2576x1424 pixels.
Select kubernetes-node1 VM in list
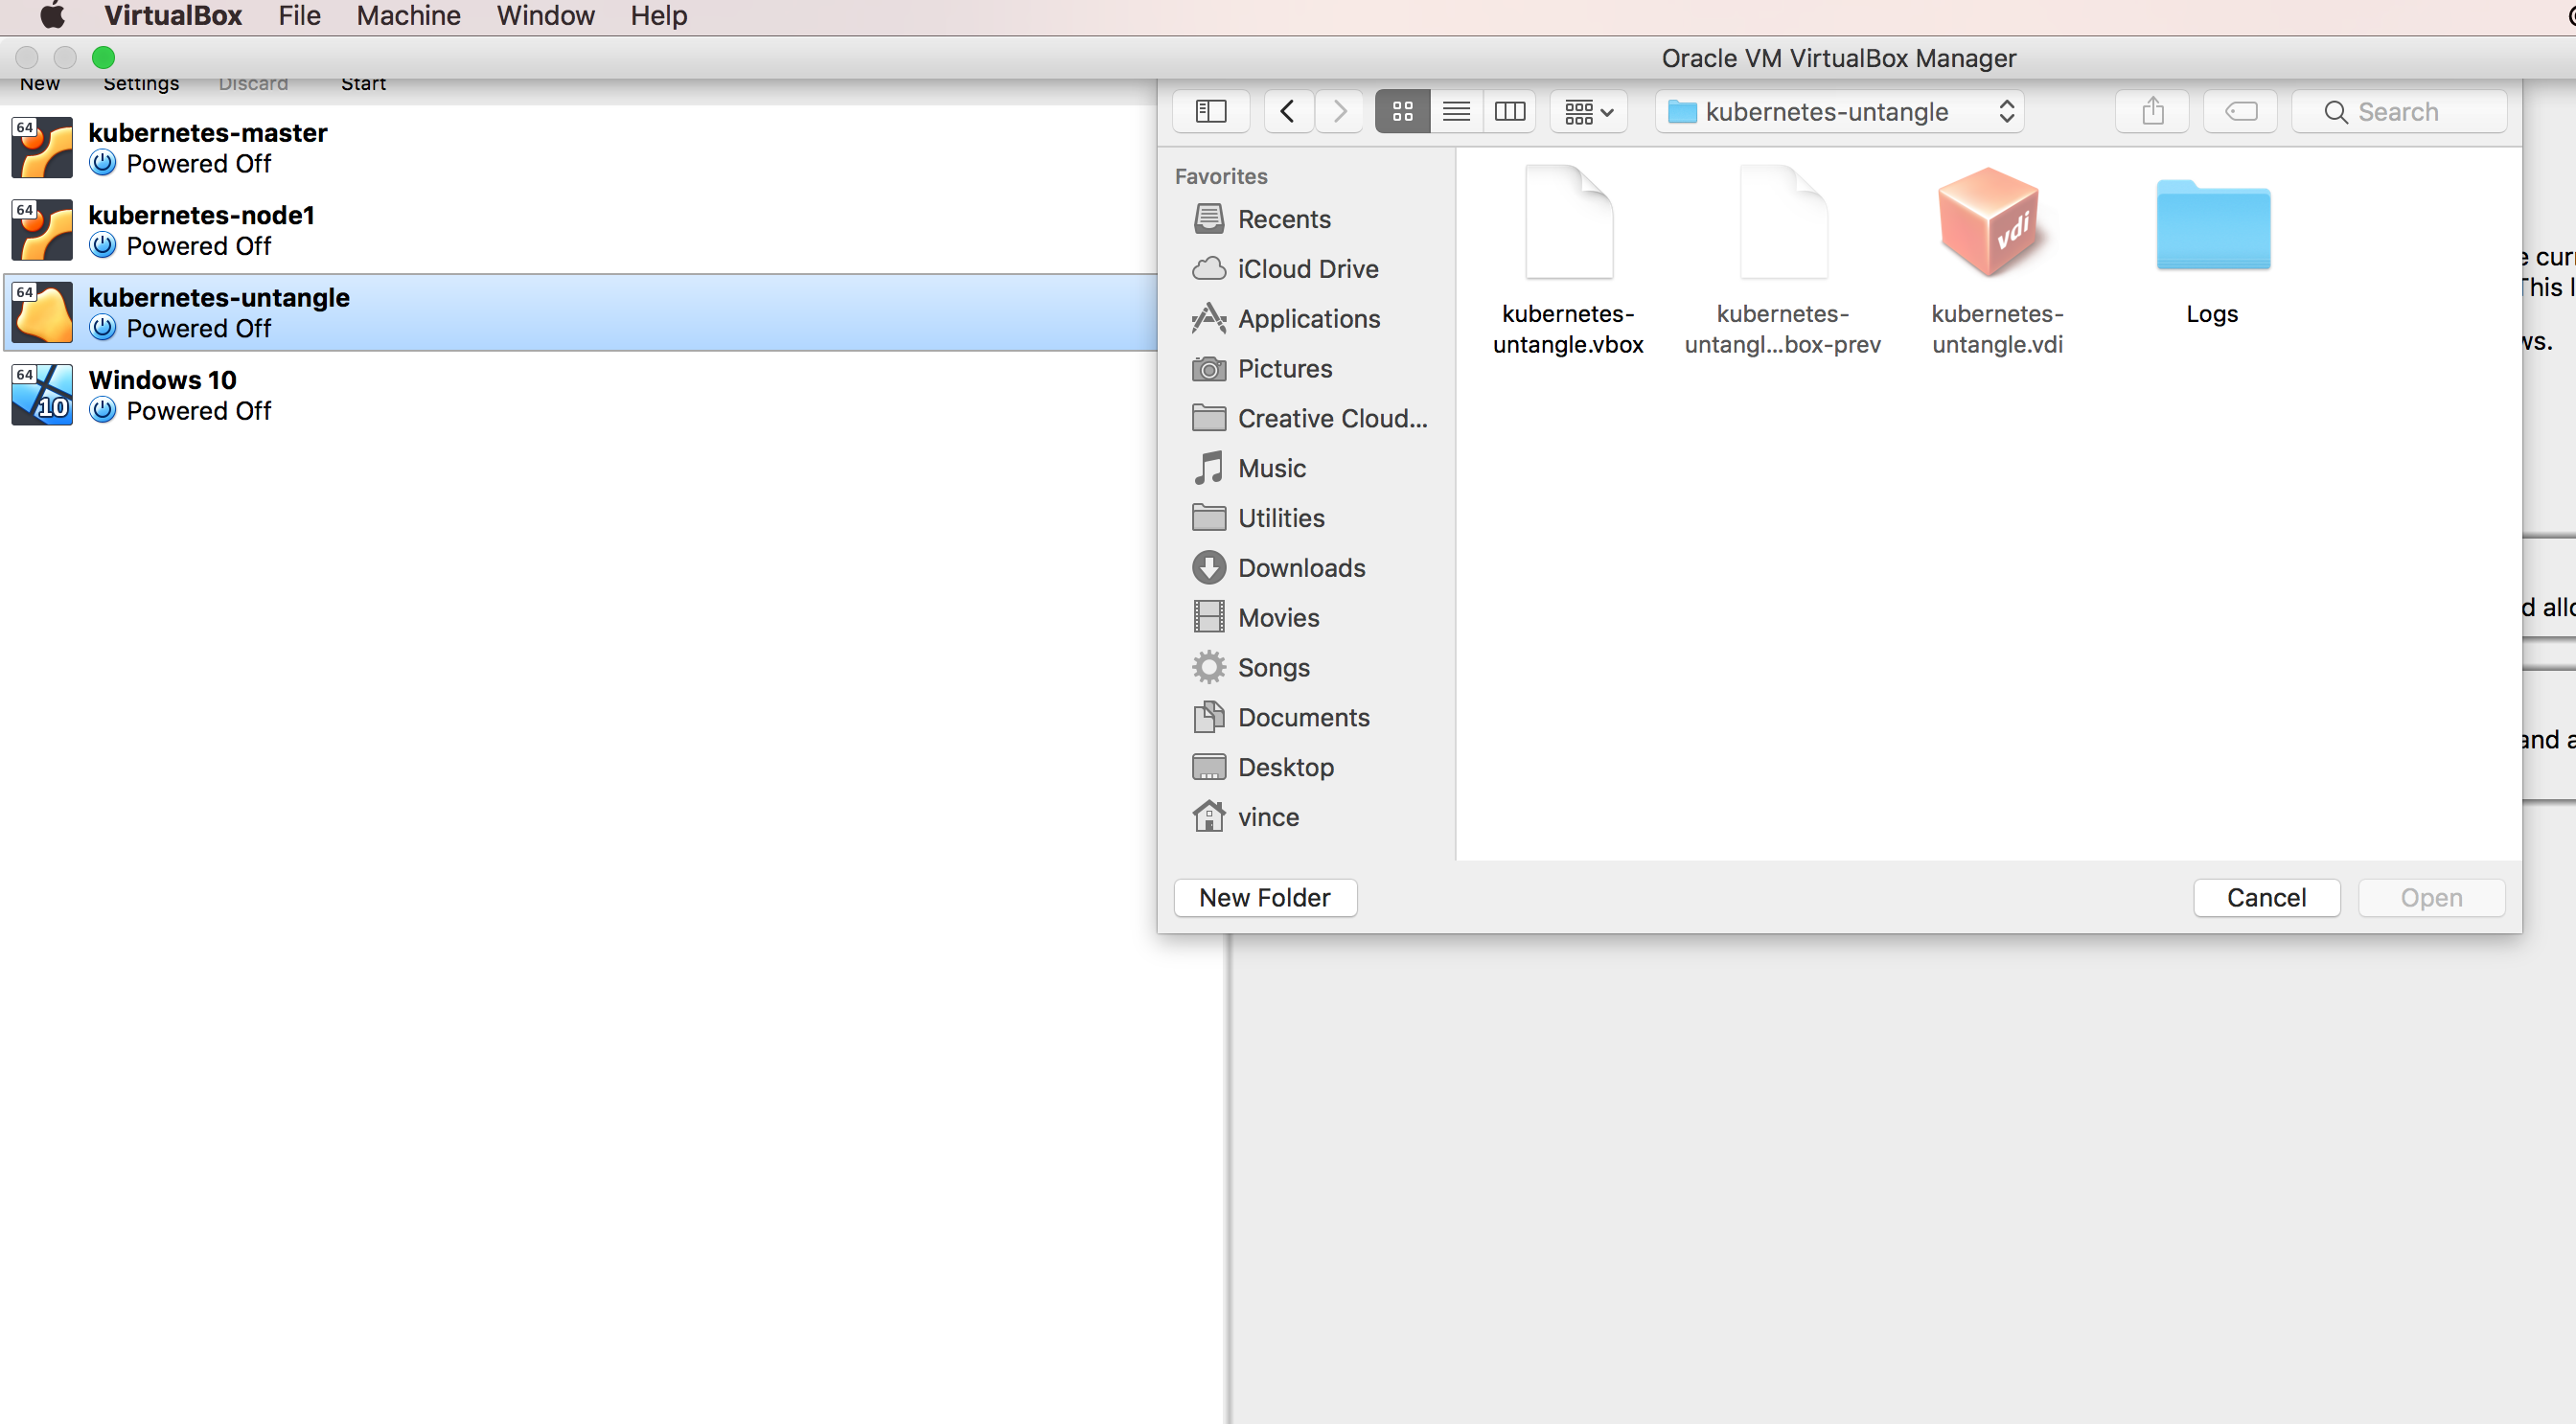pos(580,230)
